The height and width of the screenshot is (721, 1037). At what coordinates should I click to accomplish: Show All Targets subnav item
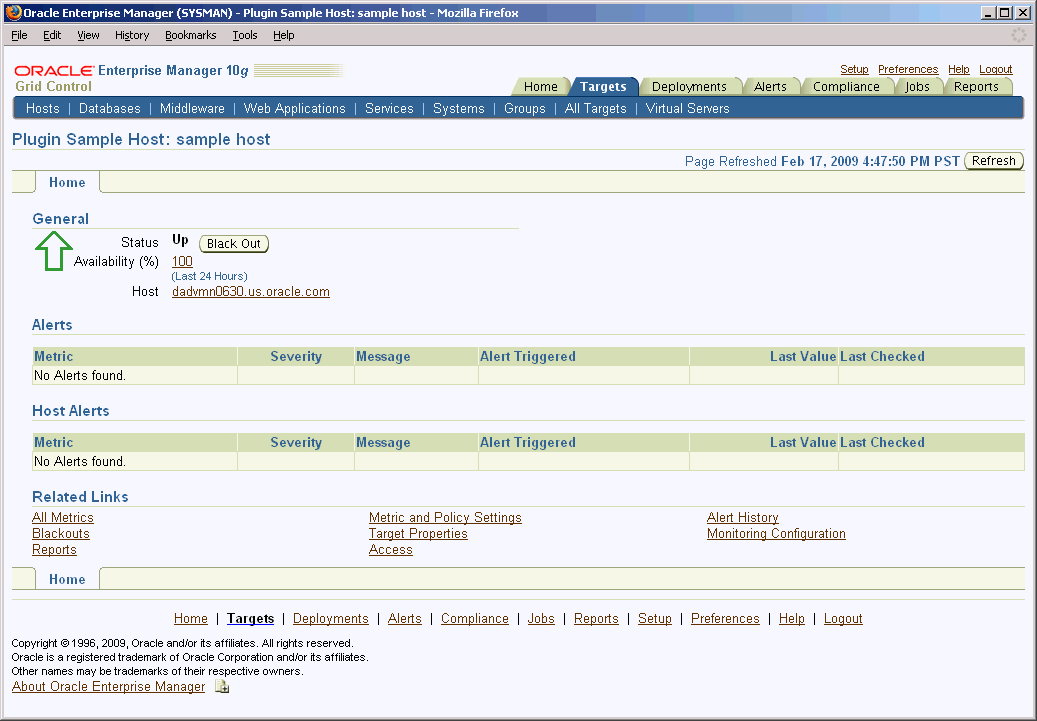pos(595,108)
